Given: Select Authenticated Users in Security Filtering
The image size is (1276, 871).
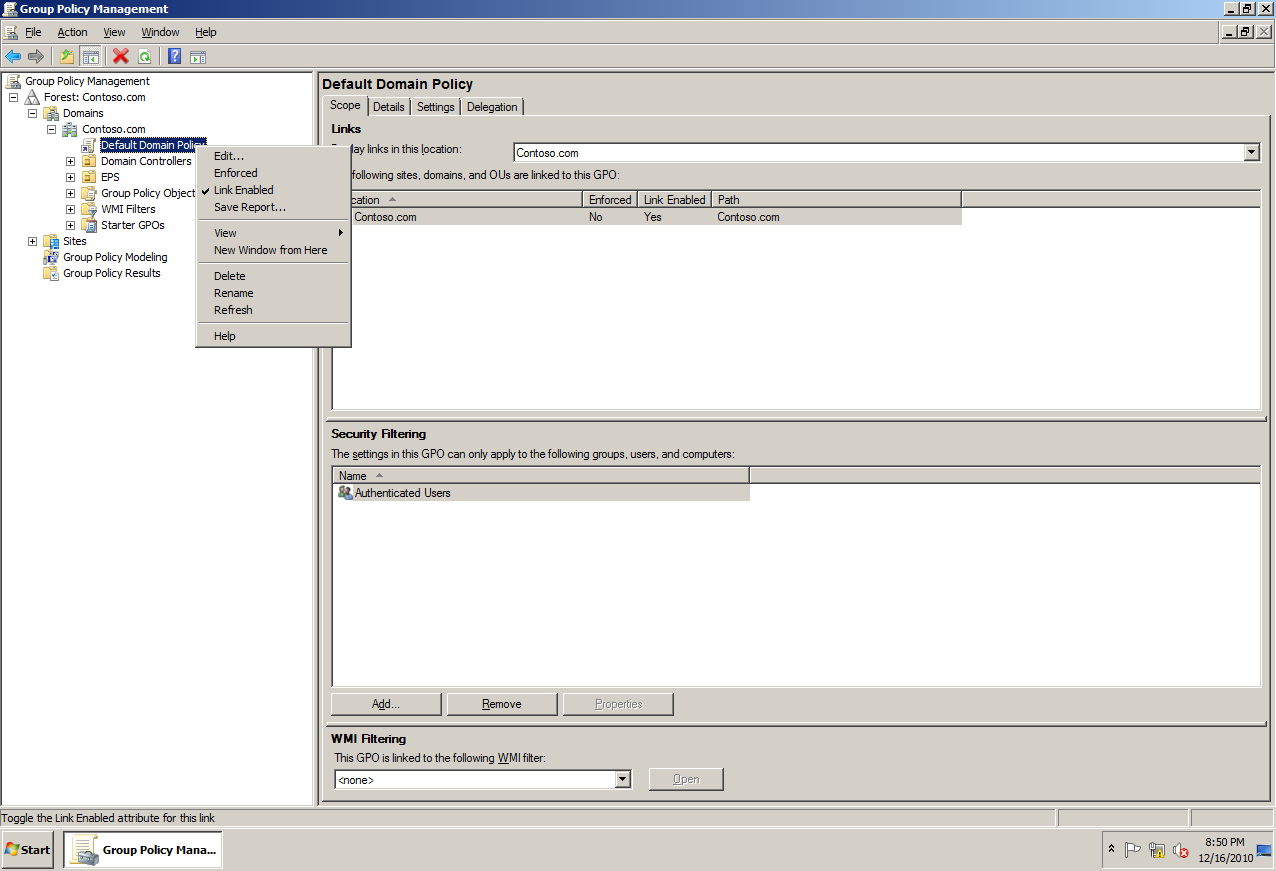Looking at the screenshot, I should coord(403,492).
